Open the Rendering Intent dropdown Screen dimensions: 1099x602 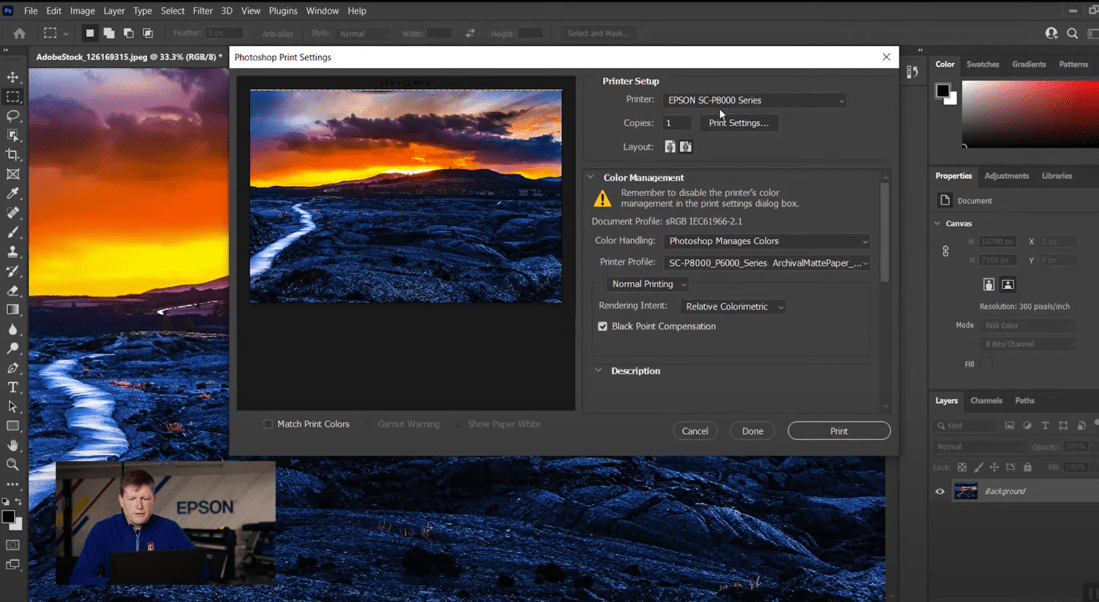pyautogui.click(x=733, y=307)
